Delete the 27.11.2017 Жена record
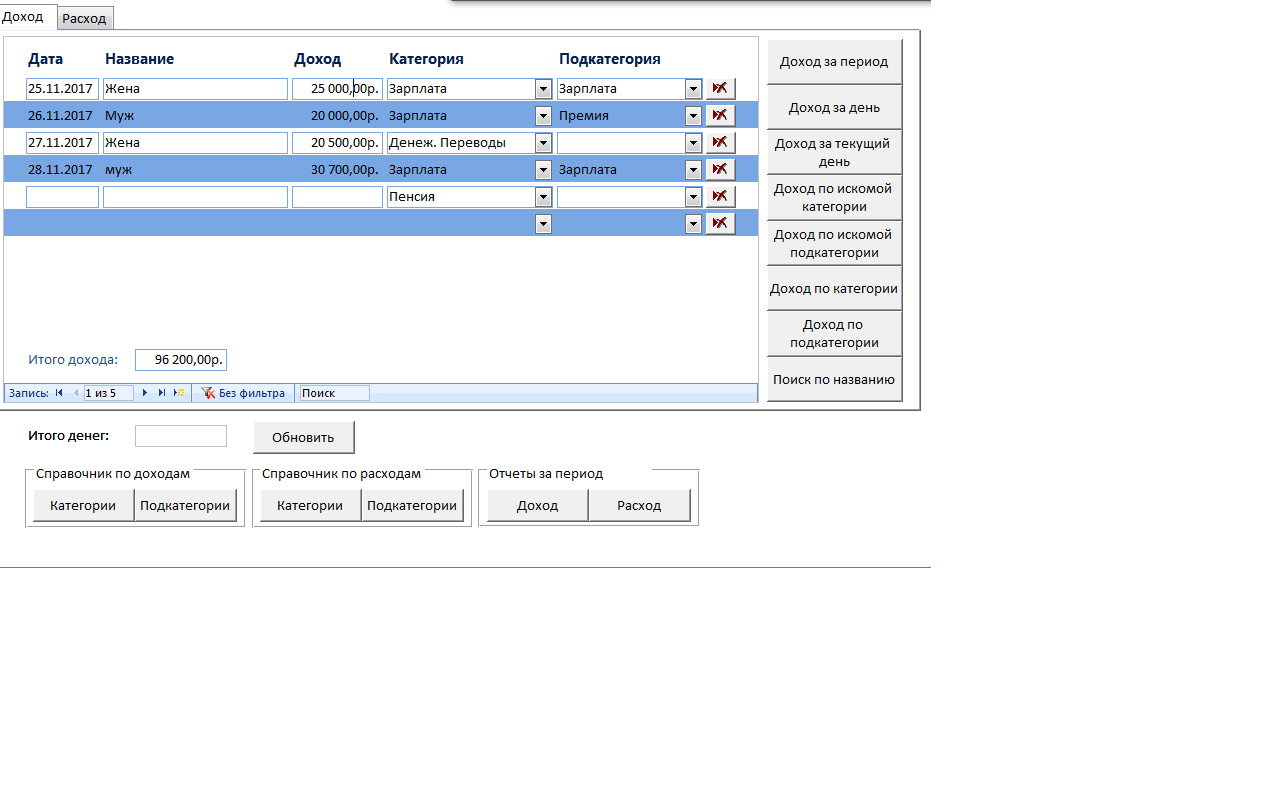The image size is (1280, 800). click(x=720, y=142)
